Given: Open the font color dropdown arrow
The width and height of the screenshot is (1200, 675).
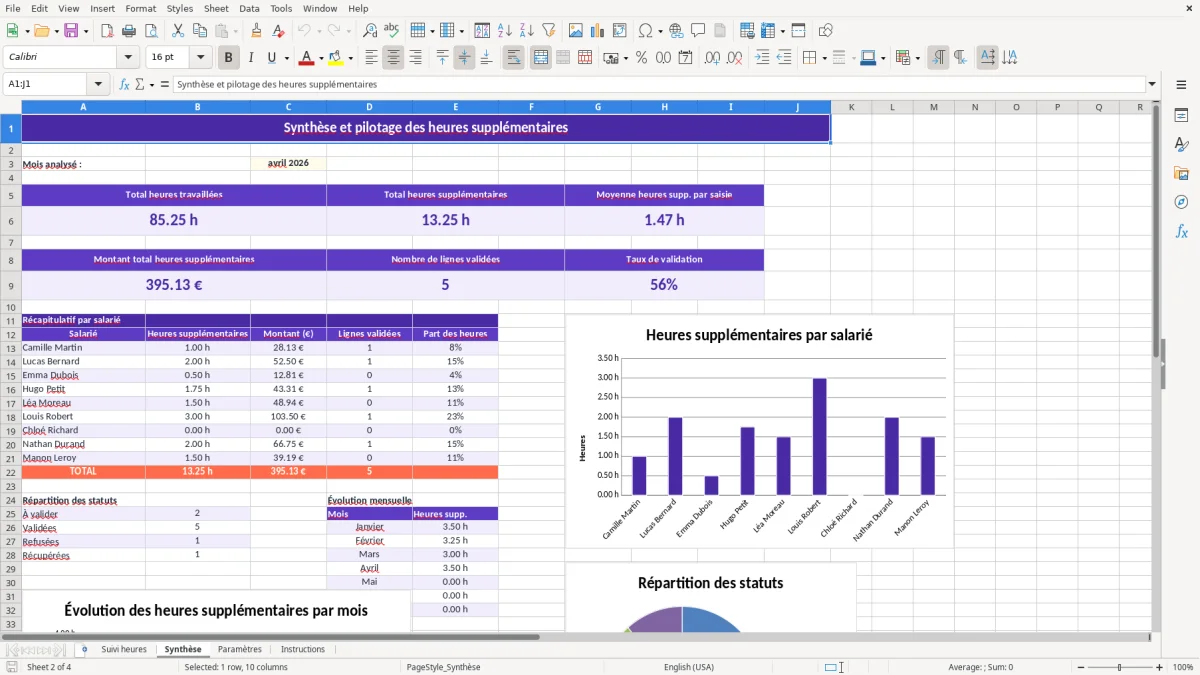Looking at the screenshot, I should (x=321, y=58).
